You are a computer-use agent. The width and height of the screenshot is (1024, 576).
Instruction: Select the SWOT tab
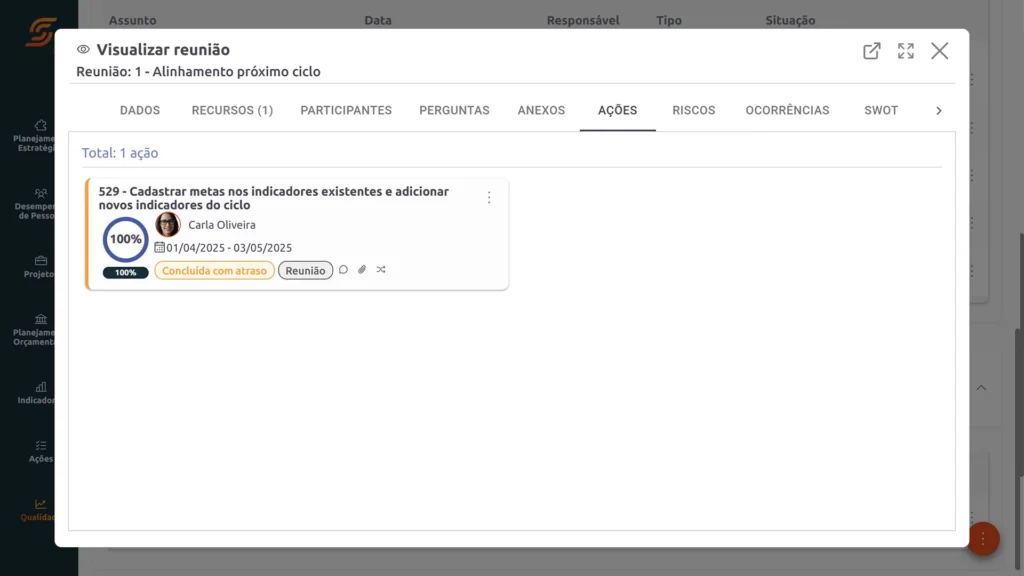click(880, 110)
